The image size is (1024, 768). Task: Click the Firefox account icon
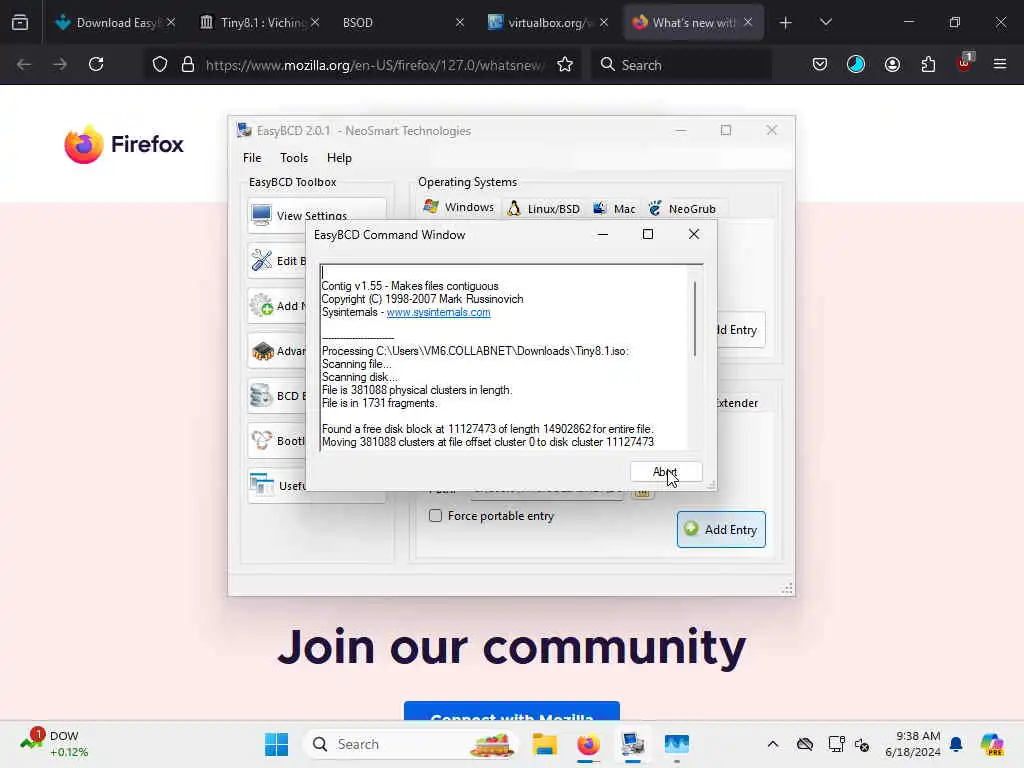(892, 64)
